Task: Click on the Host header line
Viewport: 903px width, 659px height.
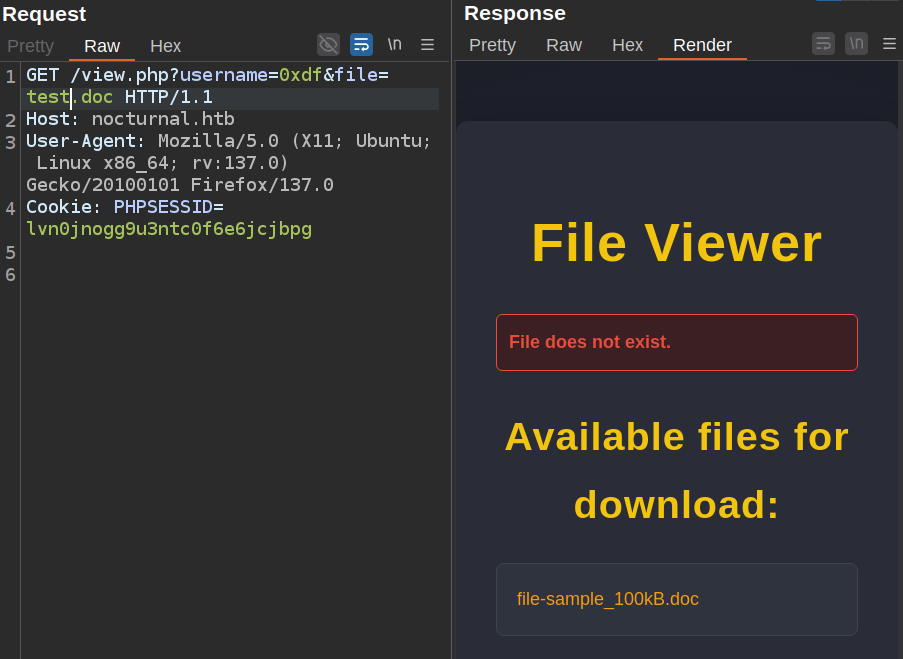Action: click(x=130, y=119)
